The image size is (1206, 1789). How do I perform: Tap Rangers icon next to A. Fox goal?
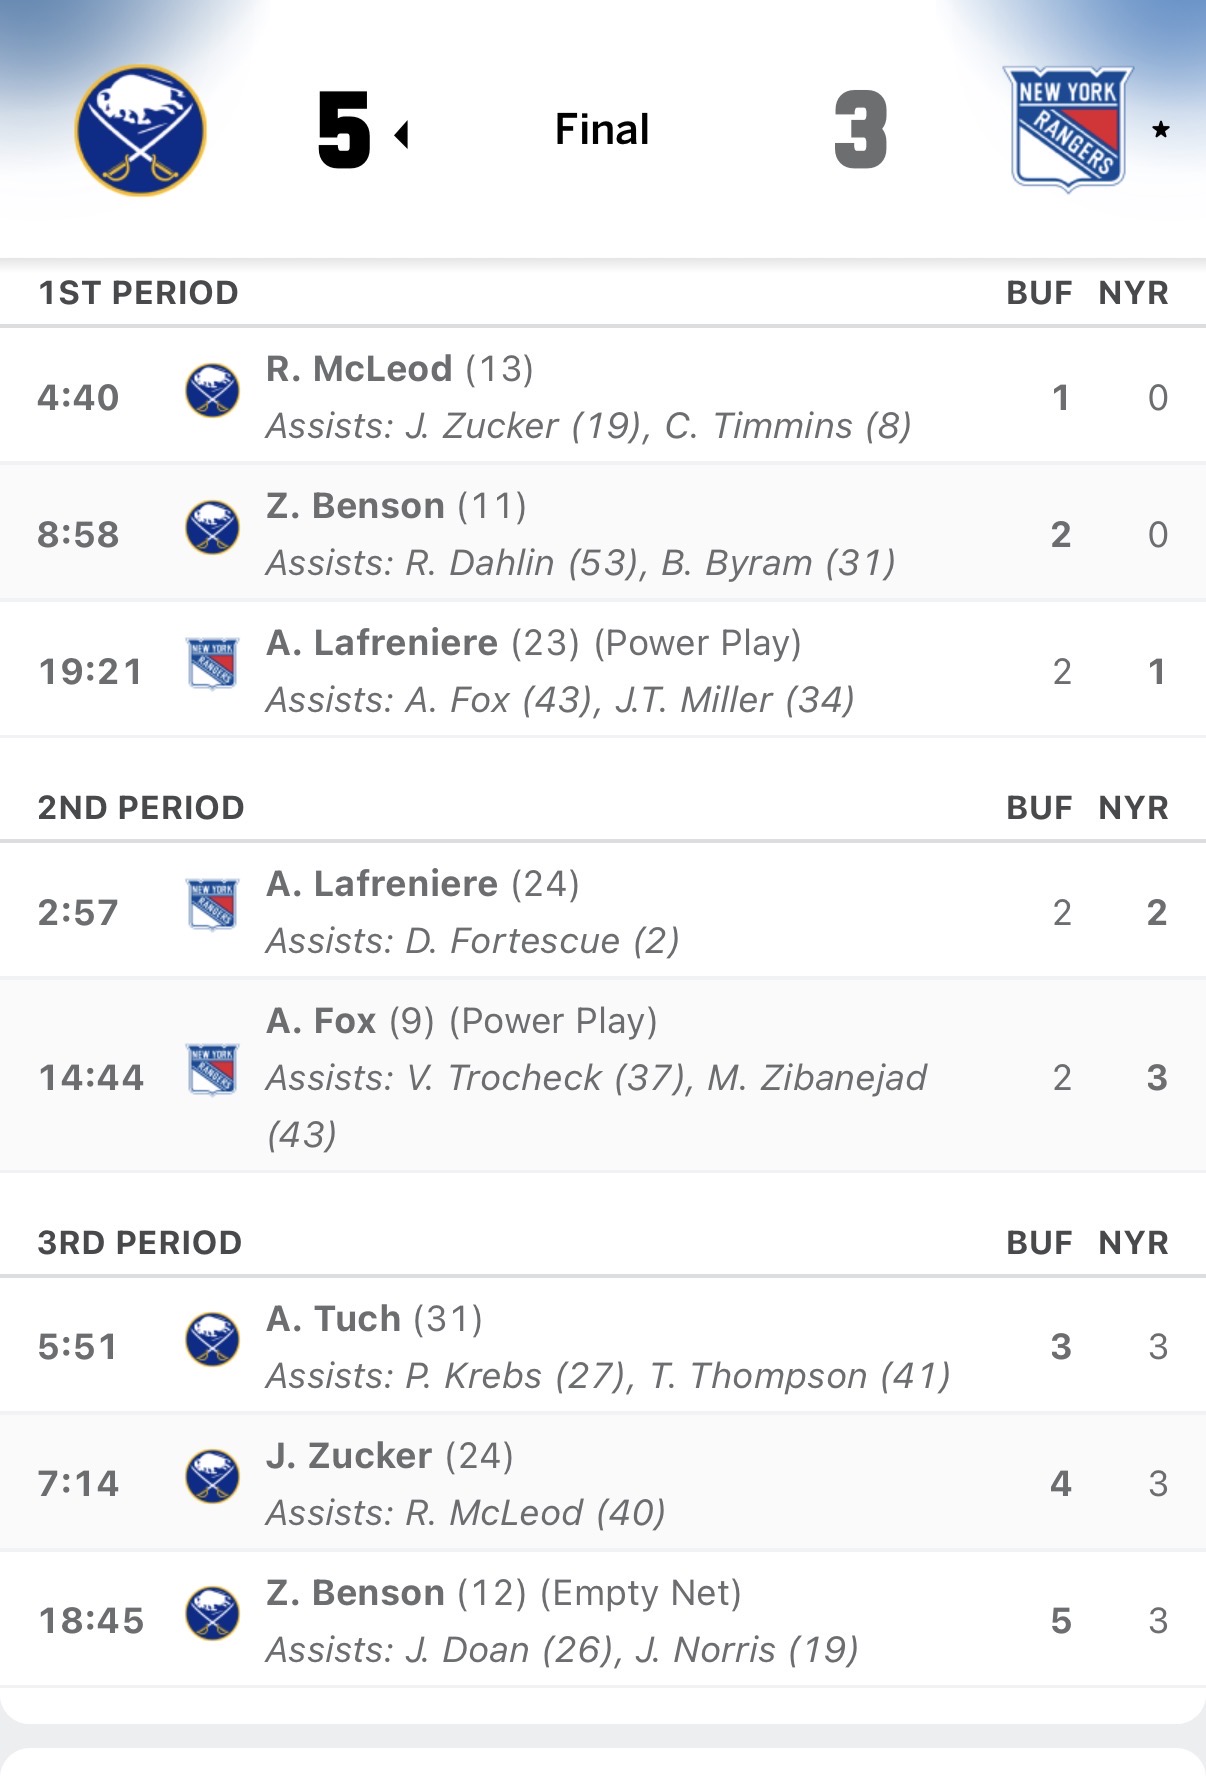212,1070
